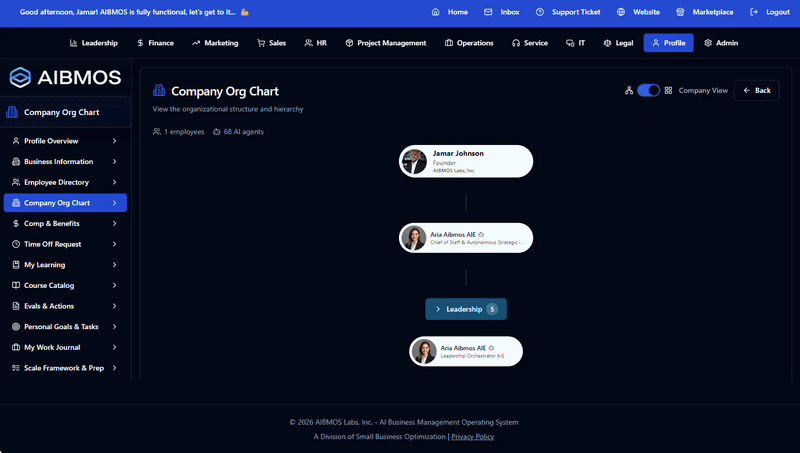Screen dimensions: 800x453
Task: Expand Company Org Chart sidebar chevron
Action: point(114,203)
